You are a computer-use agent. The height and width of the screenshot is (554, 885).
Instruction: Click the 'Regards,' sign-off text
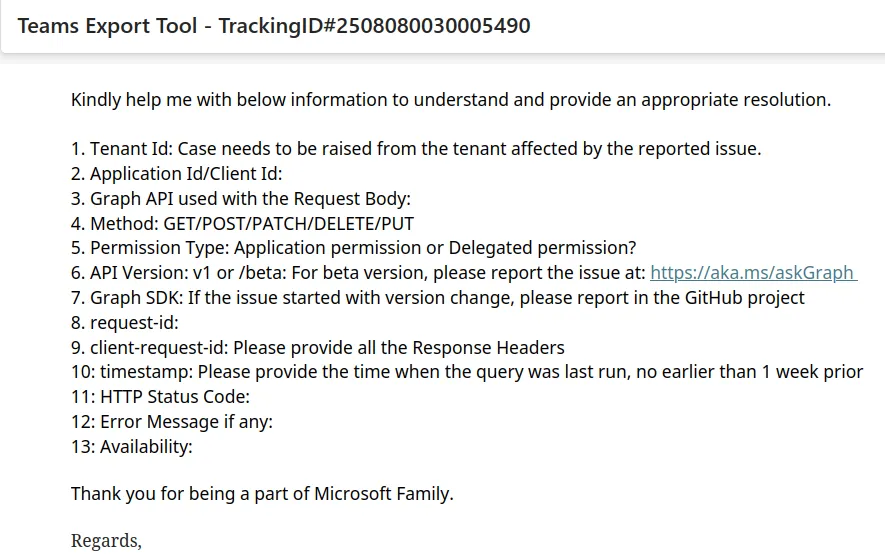(x=106, y=541)
